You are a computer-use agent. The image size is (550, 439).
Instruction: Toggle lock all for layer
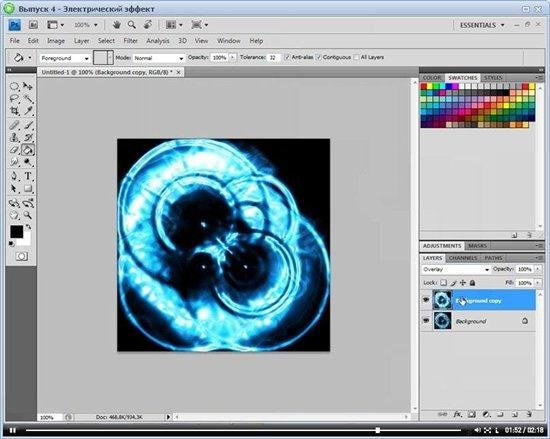(472, 283)
